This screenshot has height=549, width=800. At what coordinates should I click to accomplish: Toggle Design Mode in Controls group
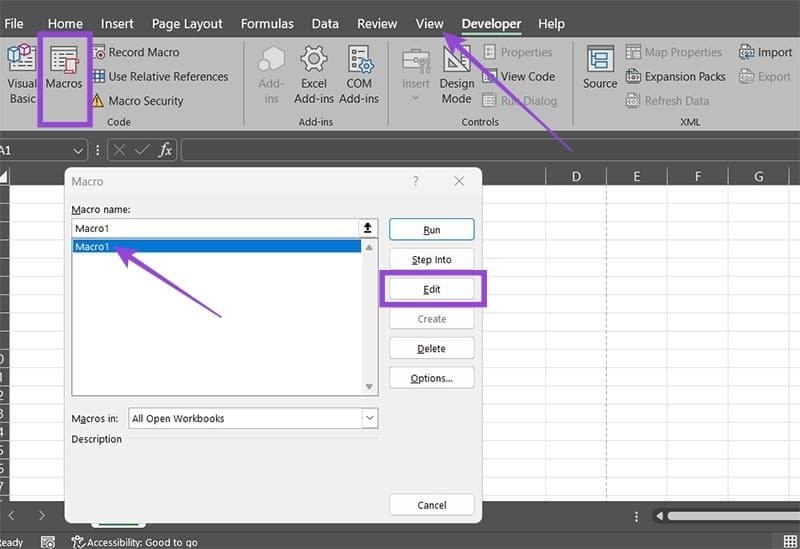click(x=457, y=73)
